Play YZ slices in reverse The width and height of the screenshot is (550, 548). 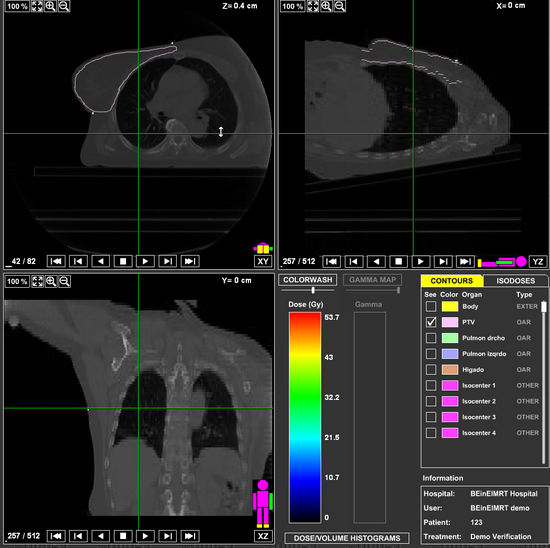coord(376,261)
